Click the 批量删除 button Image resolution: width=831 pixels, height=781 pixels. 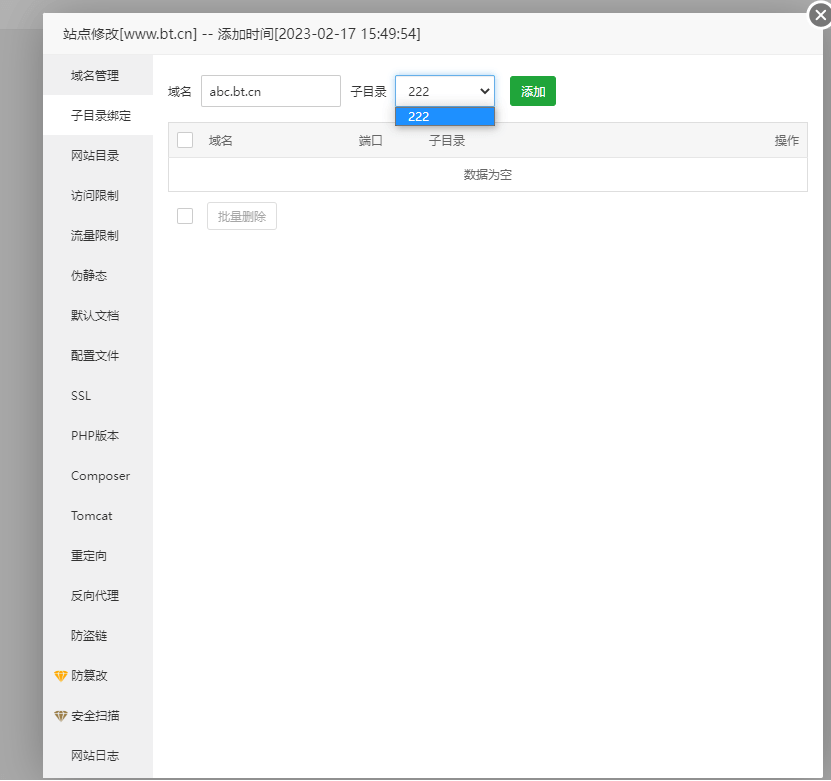(241, 216)
